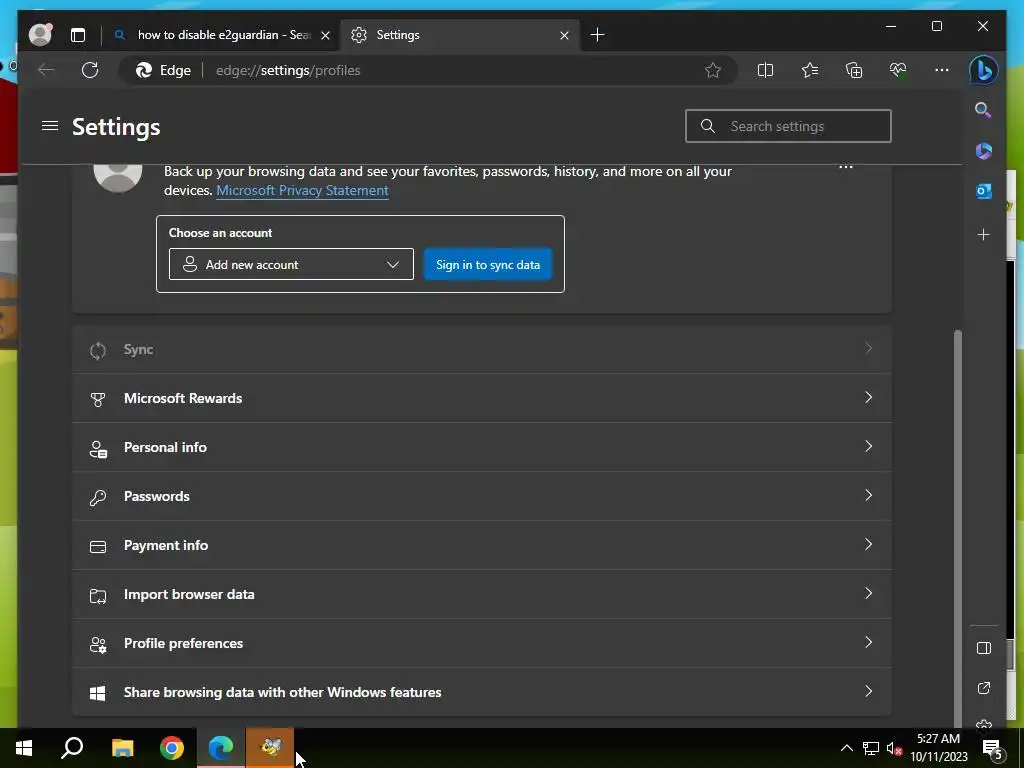Click Microsoft Edge taskbar icon

coord(221,748)
